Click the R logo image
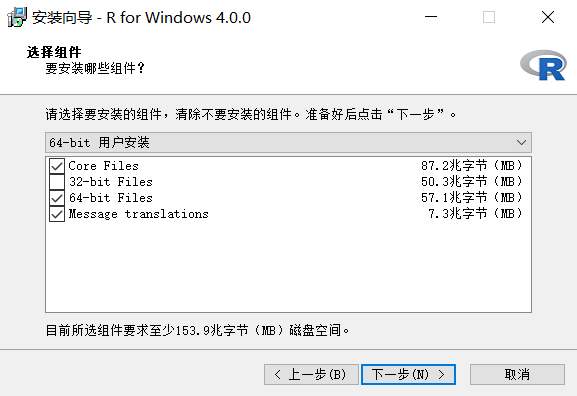Screen dimensions: 577x396 point(543,65)
